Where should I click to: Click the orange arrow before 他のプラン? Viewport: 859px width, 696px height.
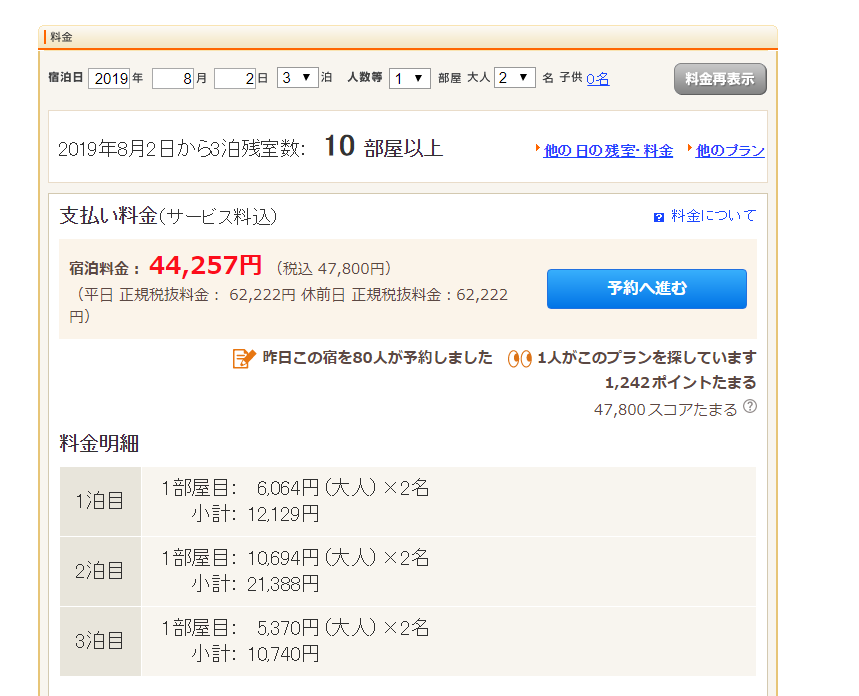click(690, 148)
